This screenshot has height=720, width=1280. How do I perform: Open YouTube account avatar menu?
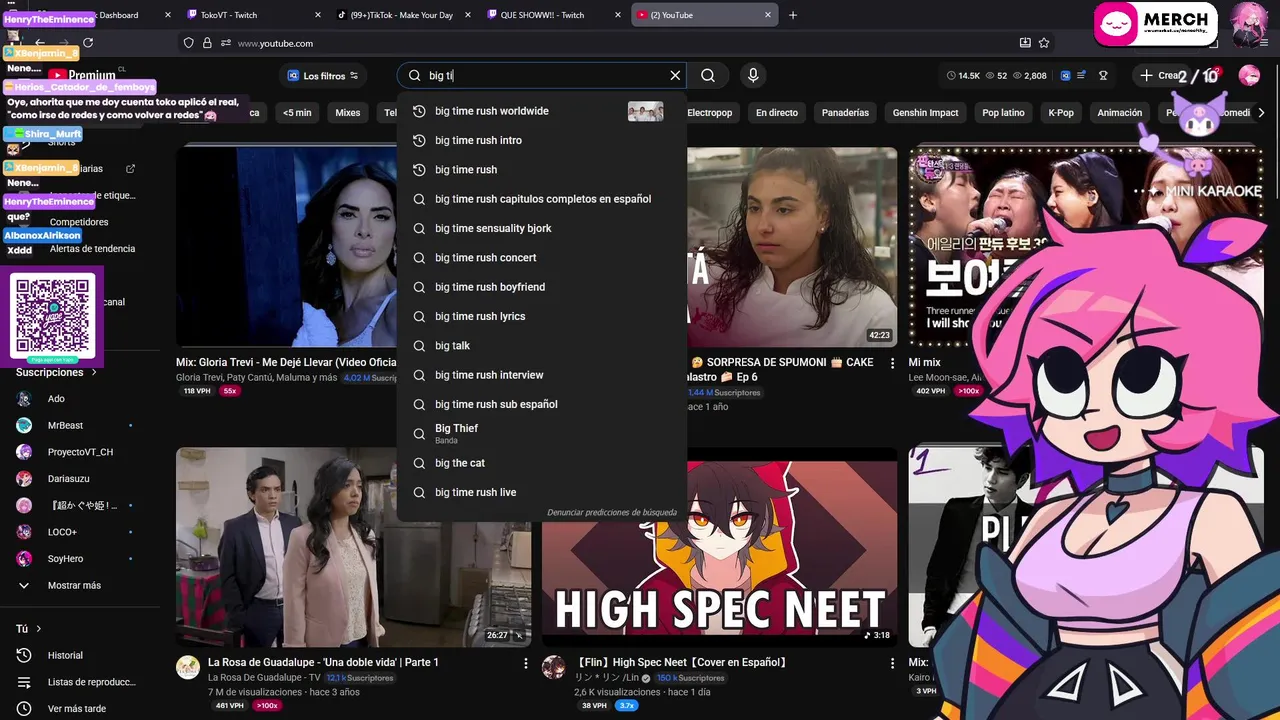[x=1249, y=75]
